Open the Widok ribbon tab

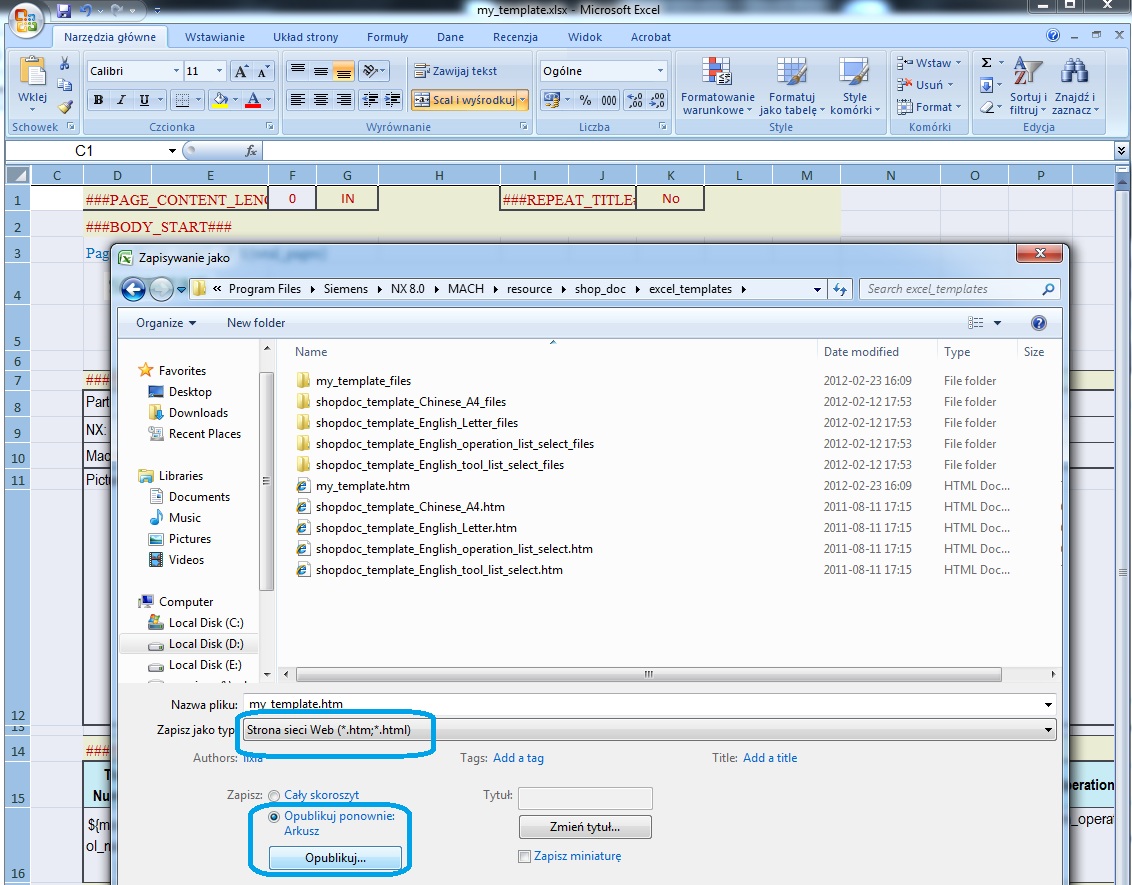pyautogui.click(x=585, y=37)
